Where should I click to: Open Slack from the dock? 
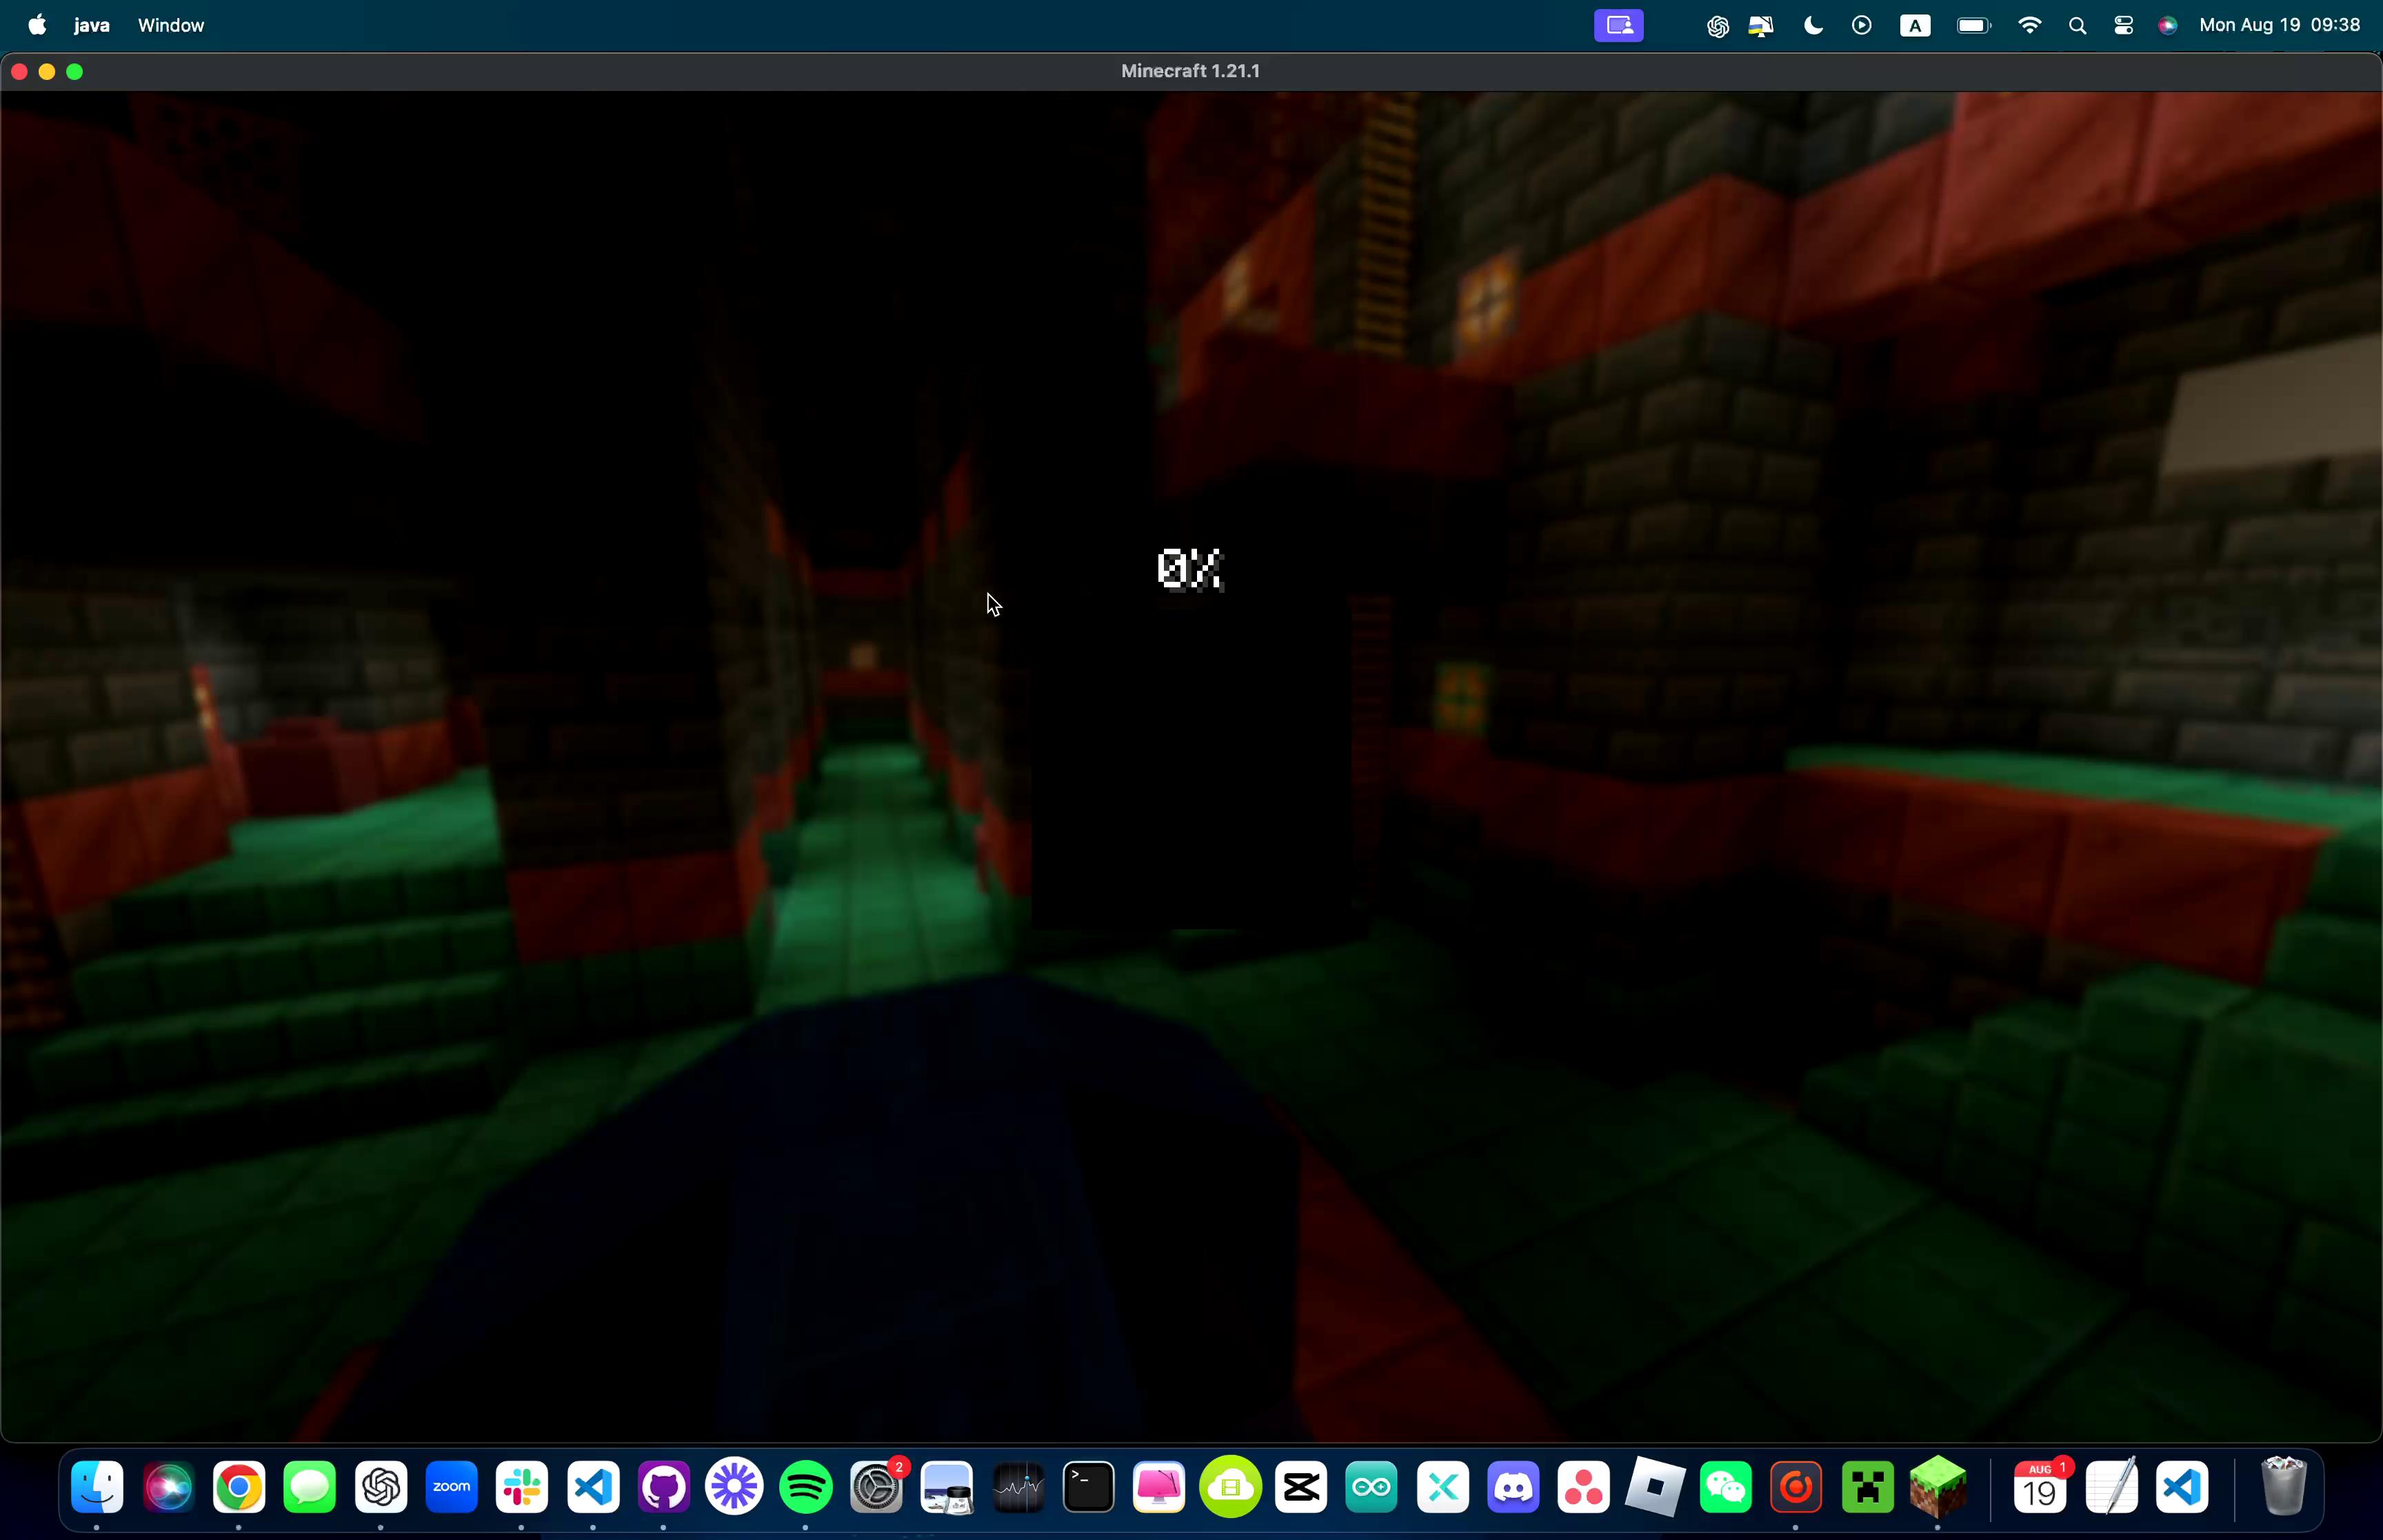pyautogui.click(x=522, y=1487)
